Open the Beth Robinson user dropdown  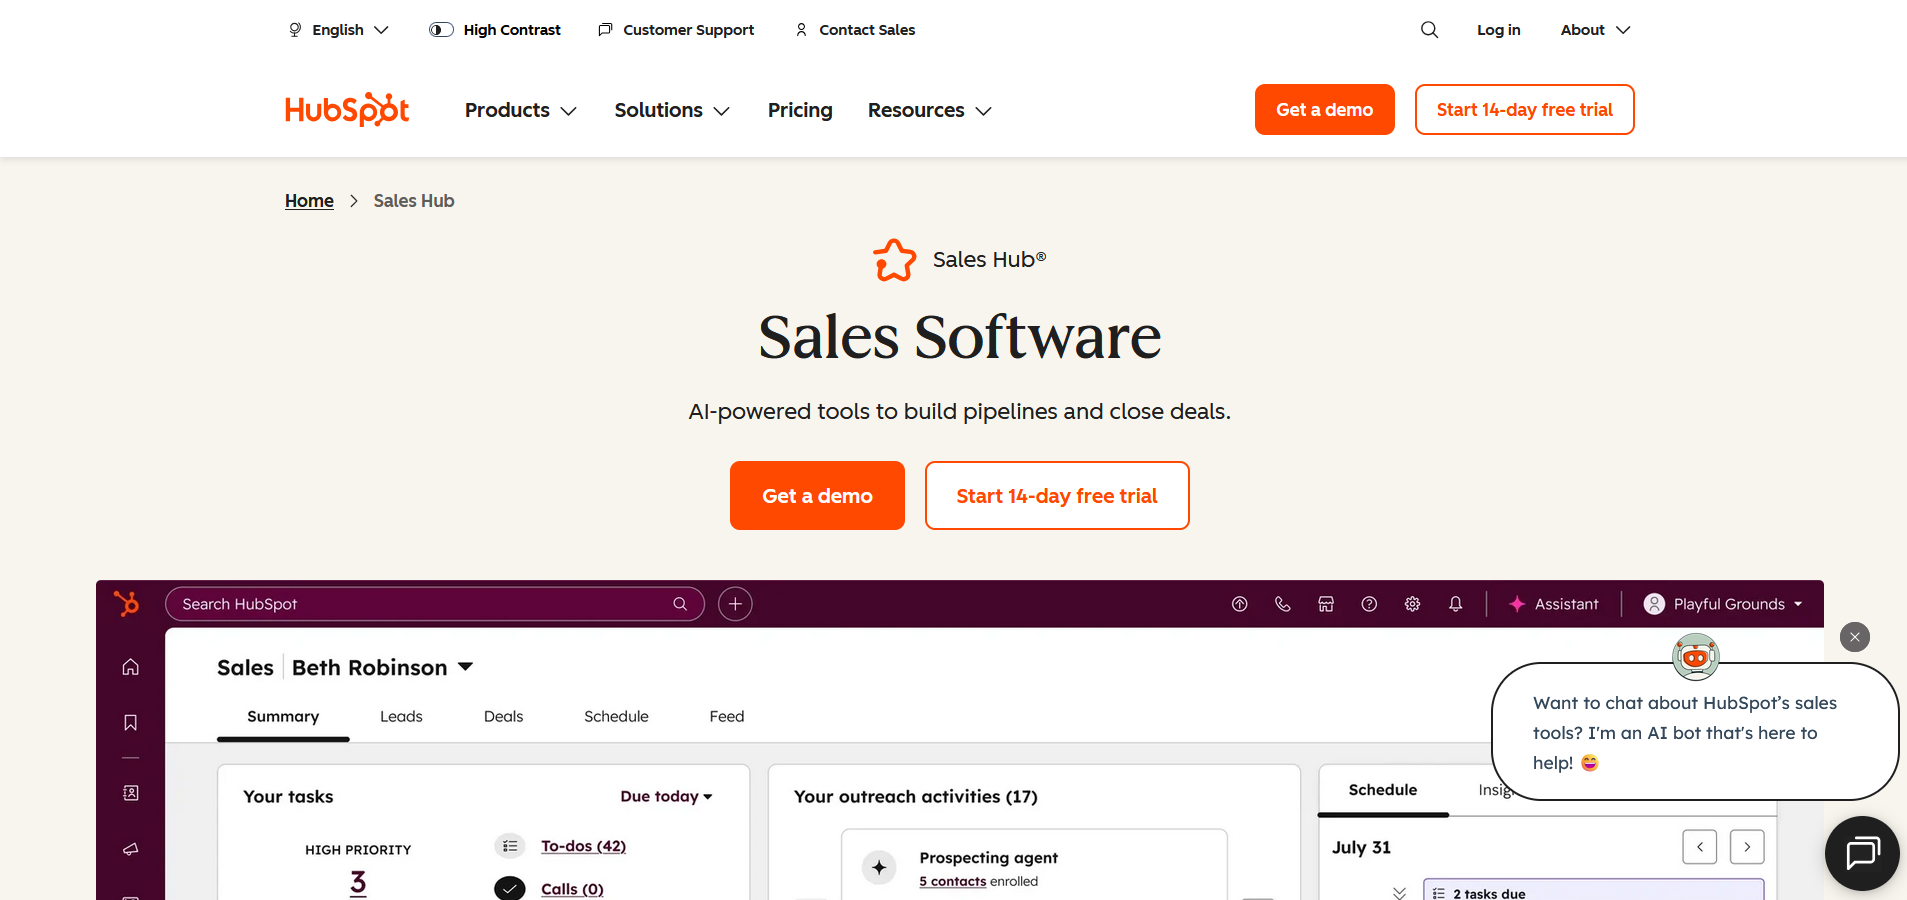(382, 667)
